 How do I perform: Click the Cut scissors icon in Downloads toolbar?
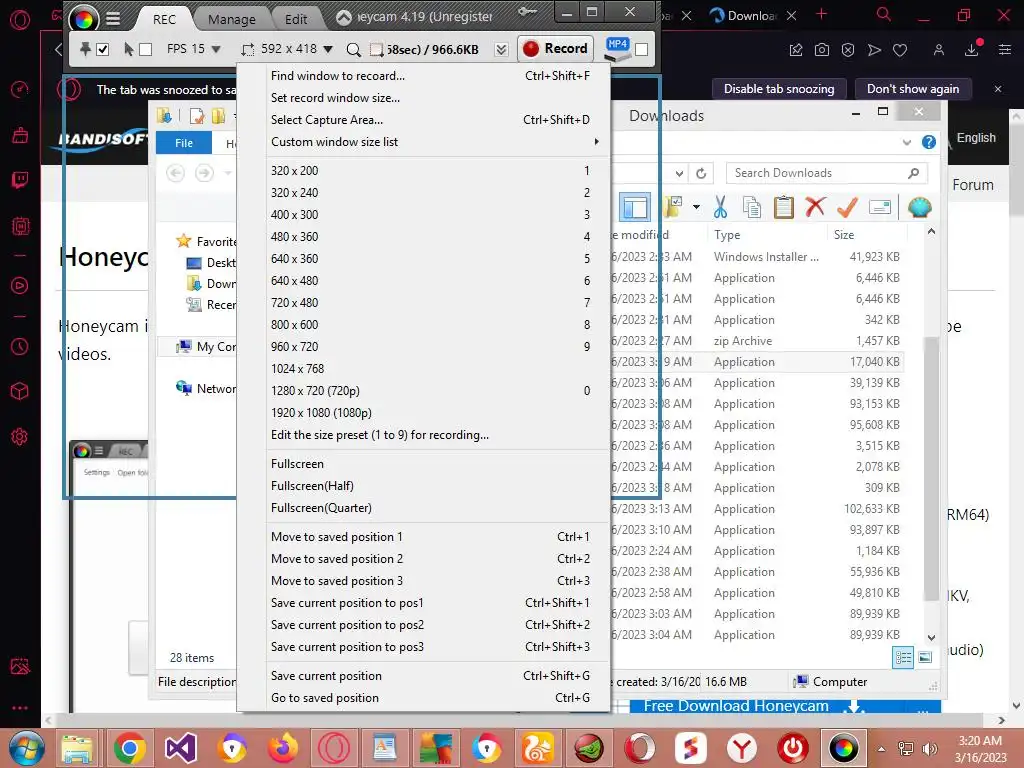(720, 208)
